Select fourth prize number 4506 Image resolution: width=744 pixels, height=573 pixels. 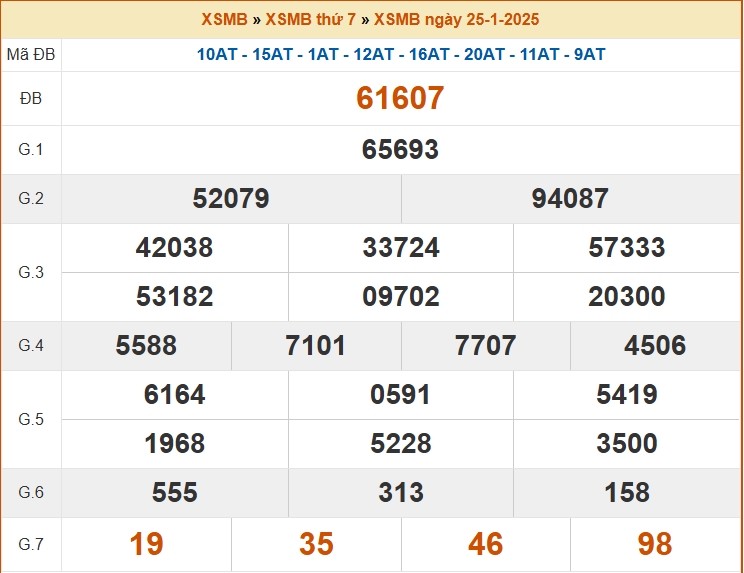coord(655,345)
